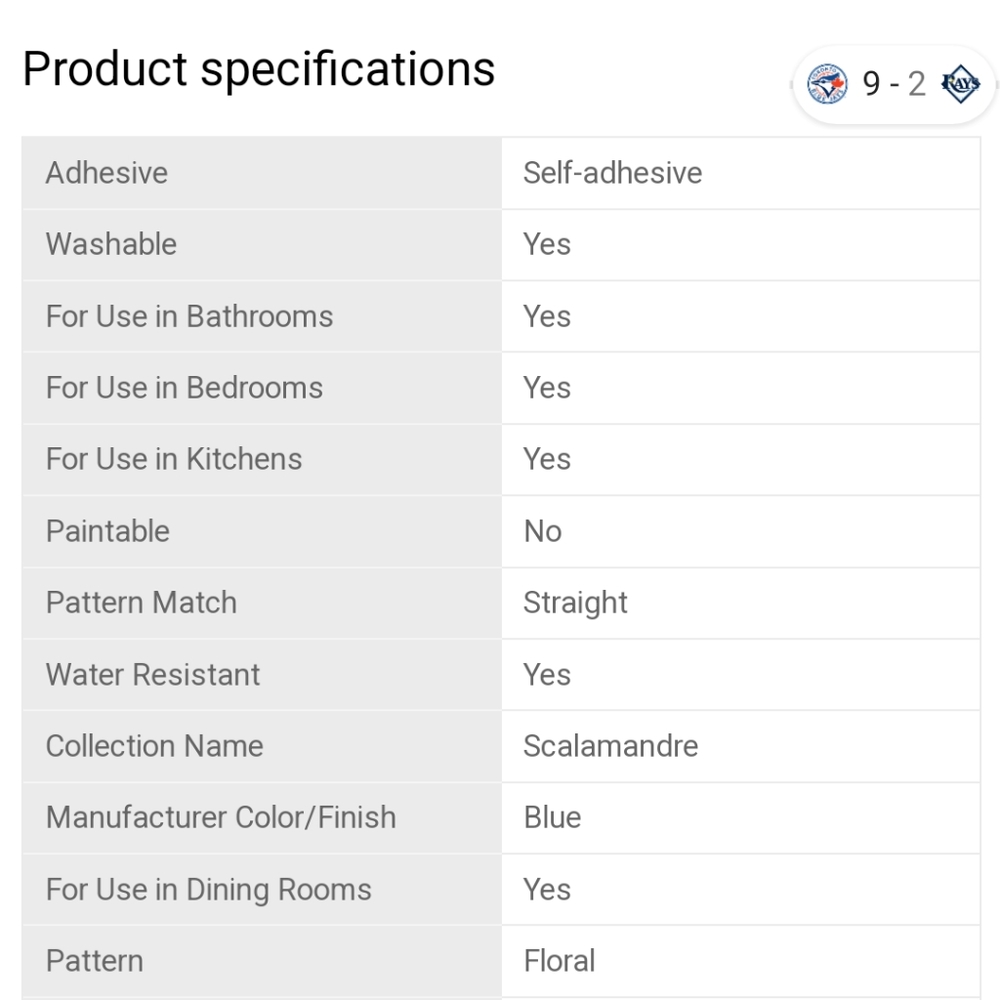The height and width of the screenshot is (1000, 1000).
Task: Tap the Floral pattern value
Action: pyautogui.click(x=559, y=961)
